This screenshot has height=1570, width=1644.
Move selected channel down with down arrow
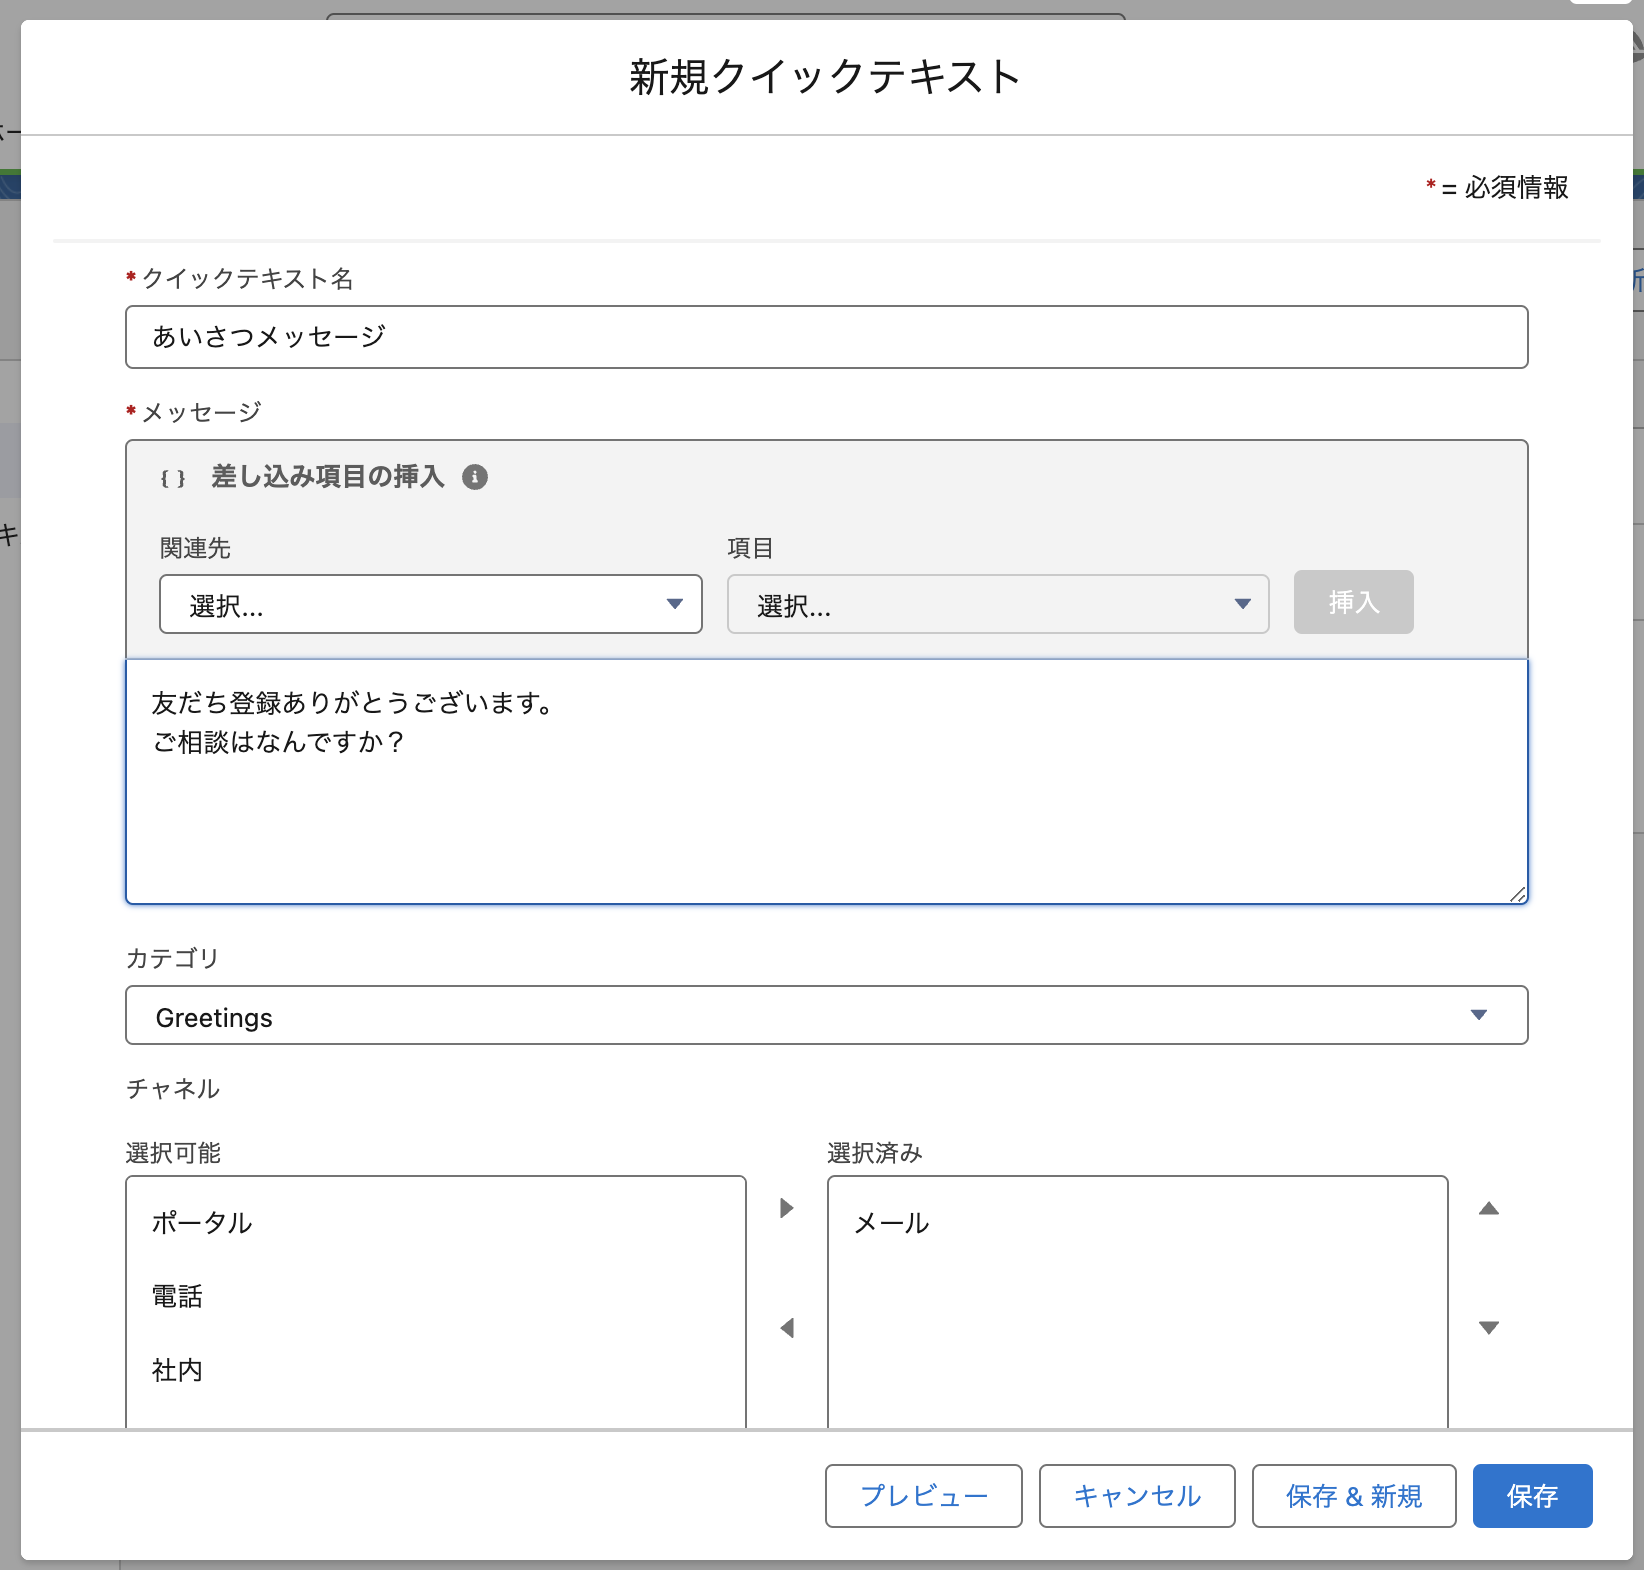pyautogui.click(x=1489, y=1328)
